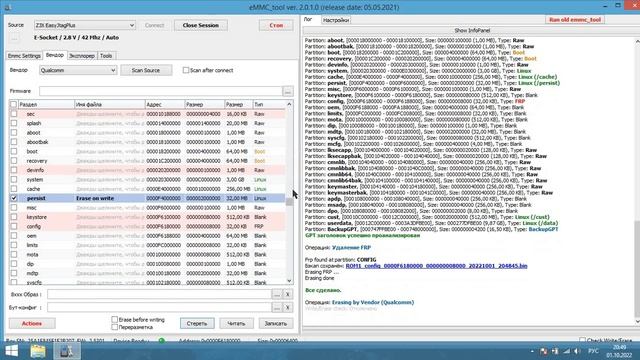Switch to Tools tab

[x=106, y=56]
